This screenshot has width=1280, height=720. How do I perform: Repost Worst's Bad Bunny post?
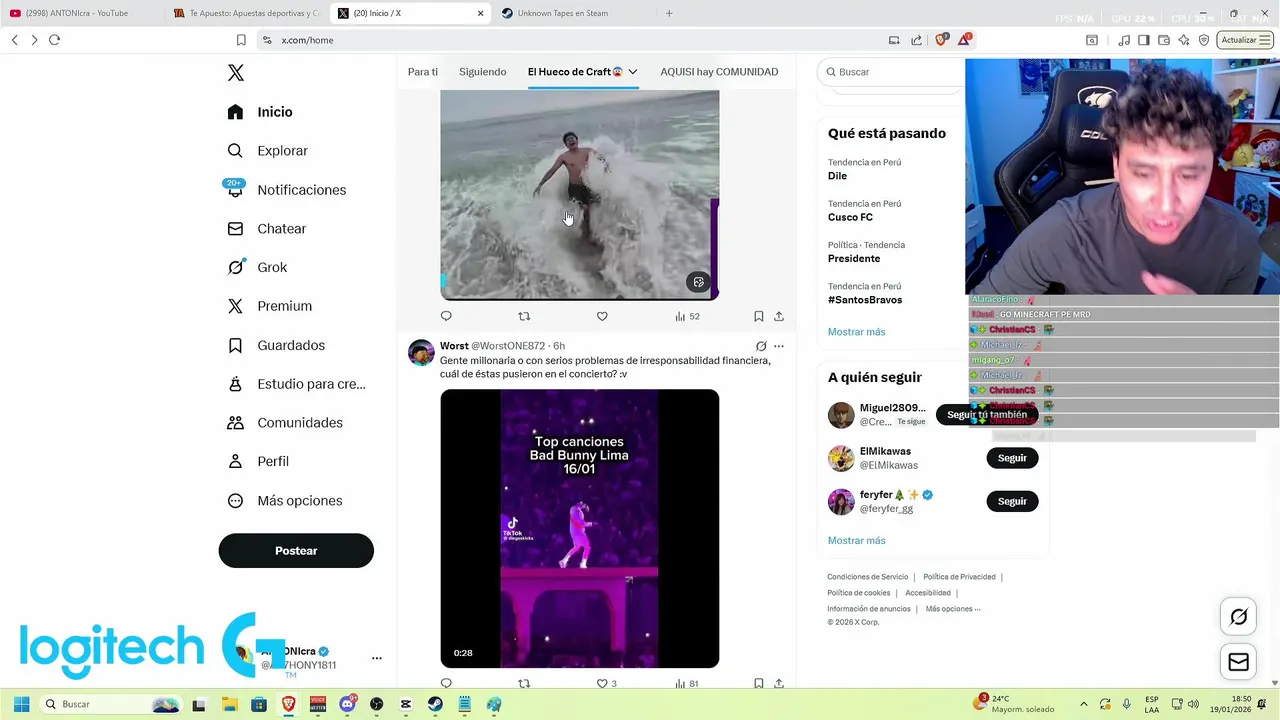pos(524,684)
